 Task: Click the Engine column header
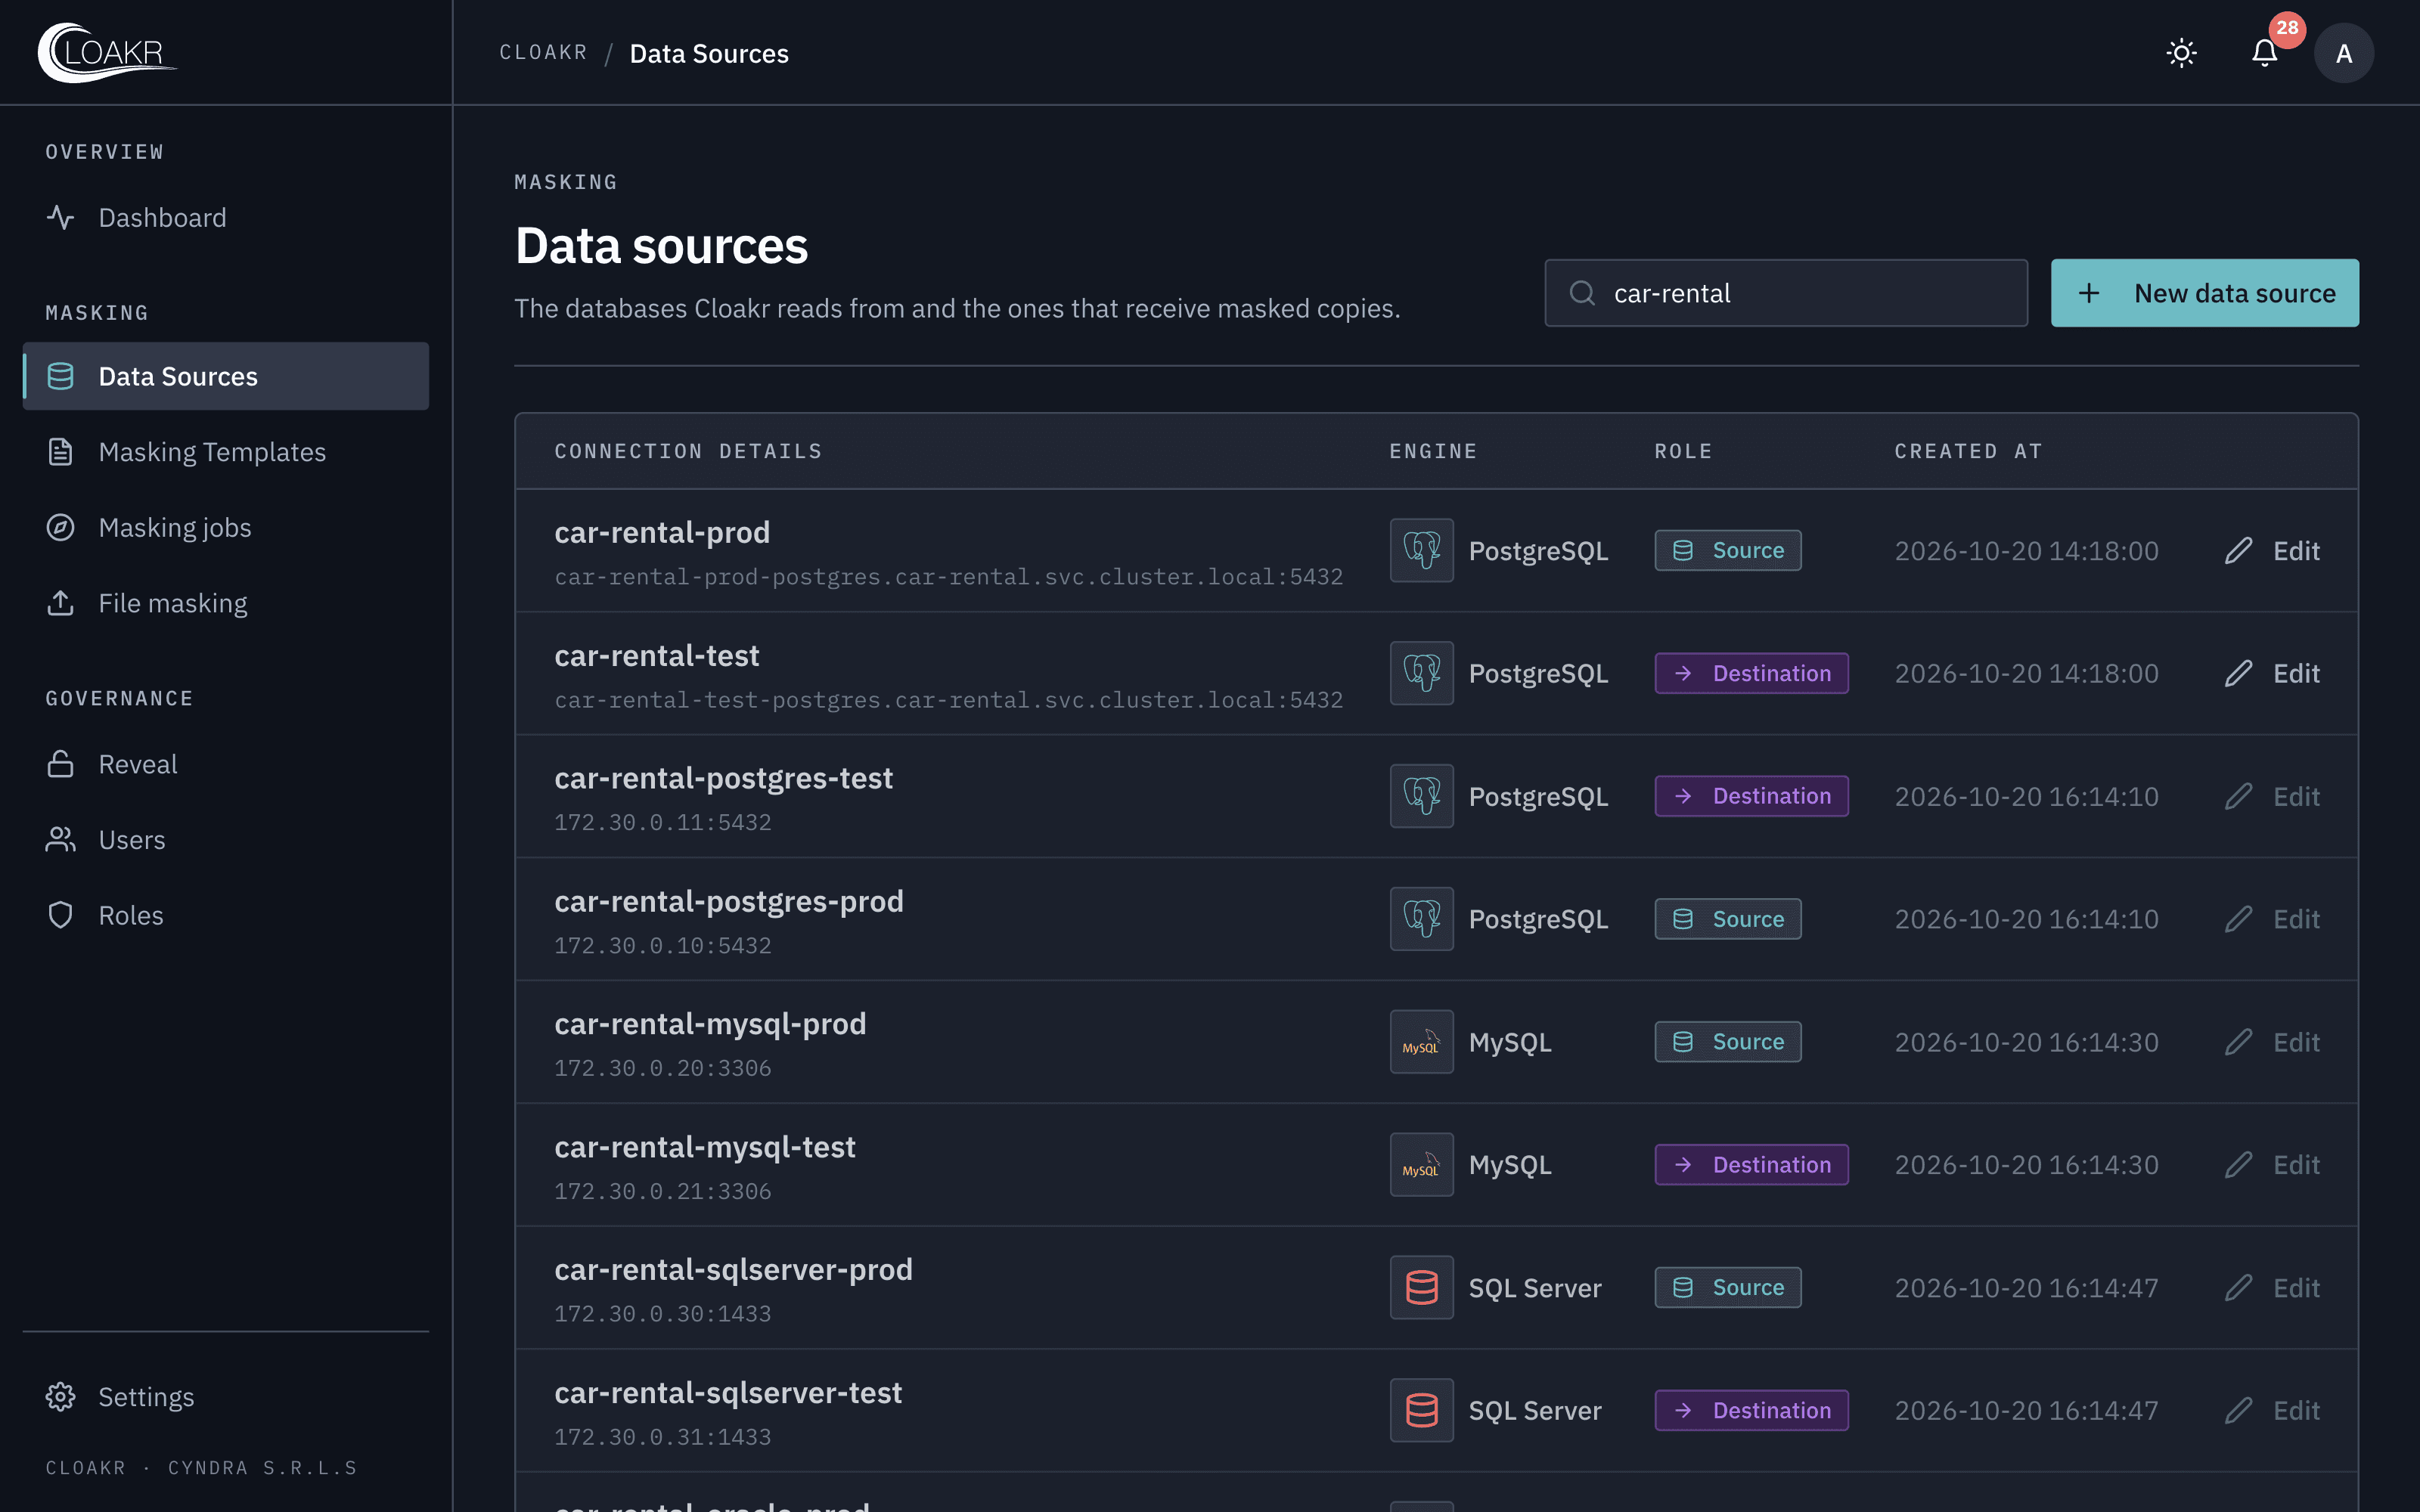(x=1433, y=451)
